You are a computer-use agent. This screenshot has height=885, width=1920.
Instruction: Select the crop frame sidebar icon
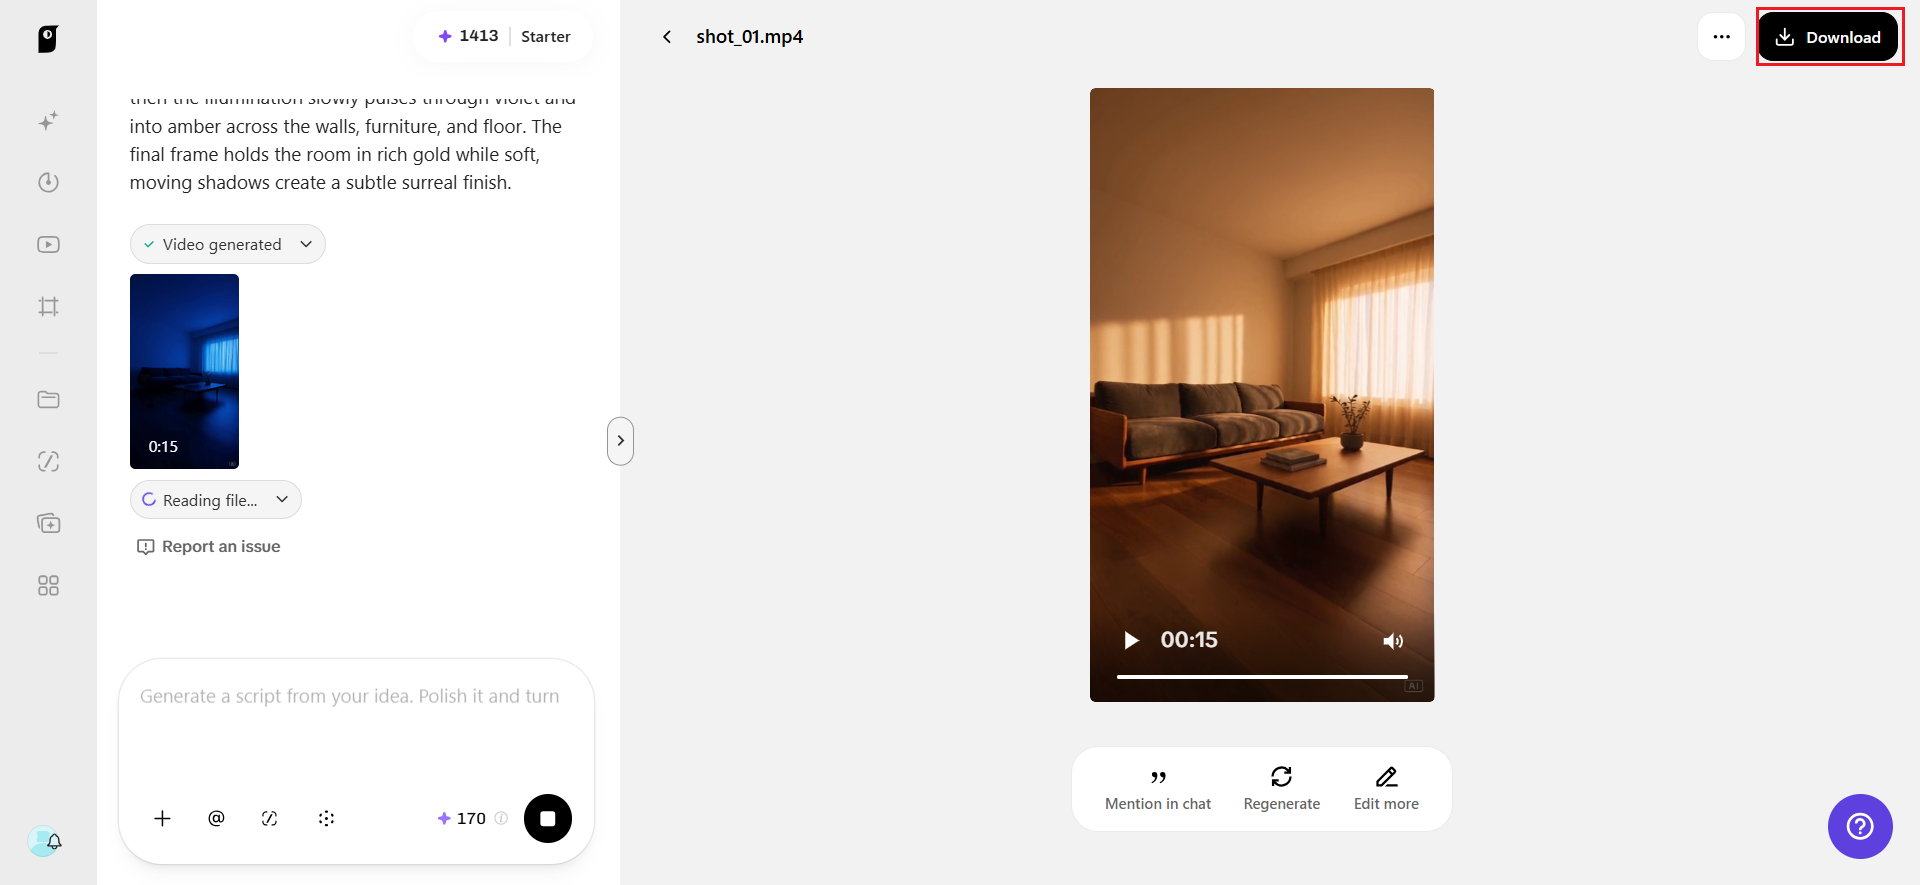(x=48, y=306)
